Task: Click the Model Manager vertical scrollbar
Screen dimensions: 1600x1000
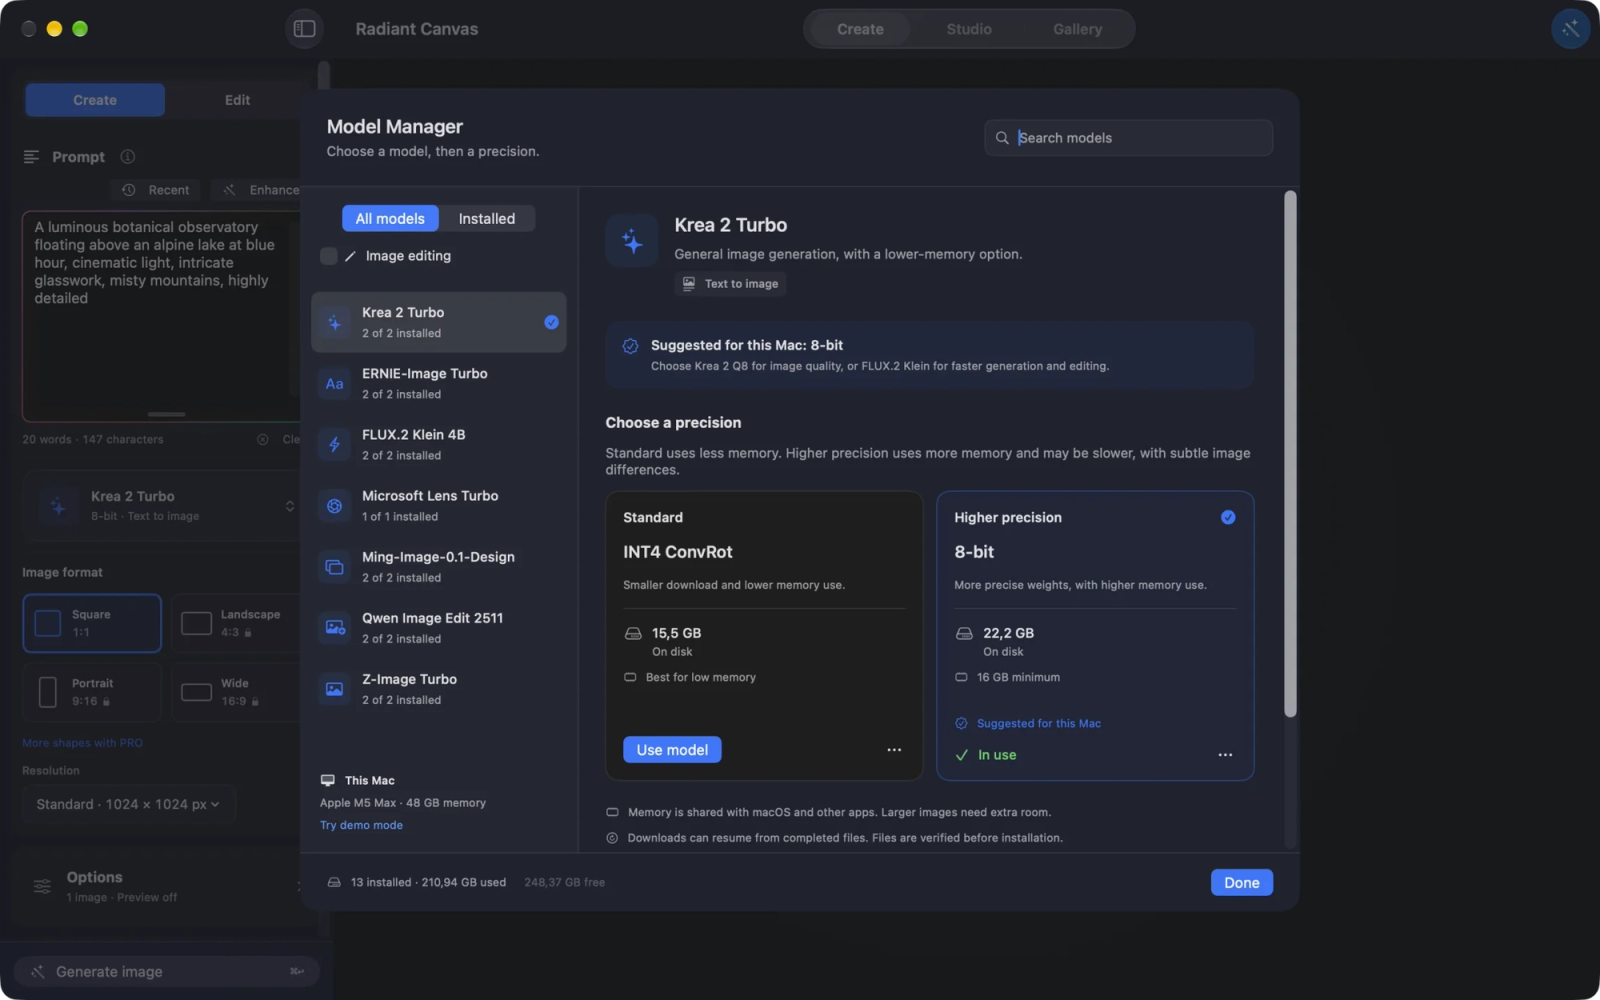Action: tap(1290, 454)
